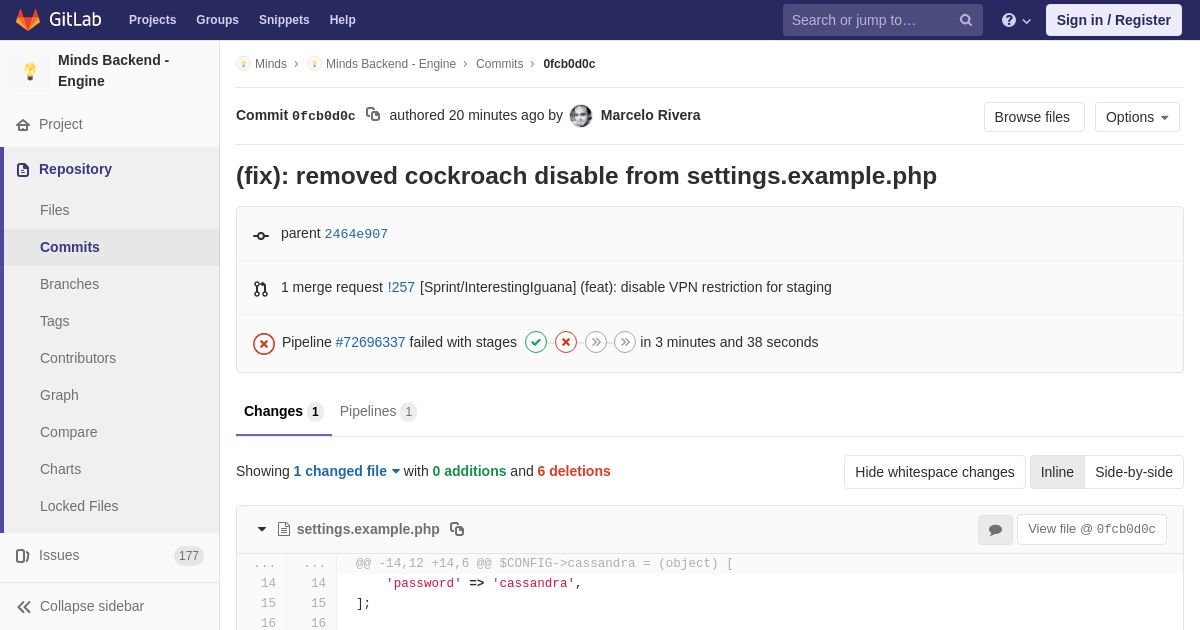Collapse the settings.example.php diff
This screenshot has height=630, width=1200.
262,529
